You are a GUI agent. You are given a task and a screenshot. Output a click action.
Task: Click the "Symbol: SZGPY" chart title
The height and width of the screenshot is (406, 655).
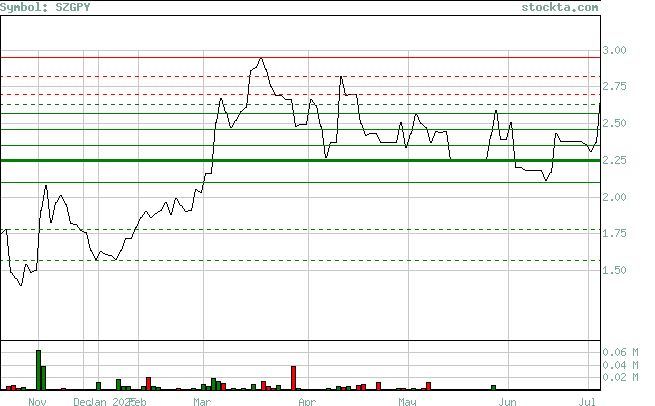pyautogui.click(x=45, y=7)
